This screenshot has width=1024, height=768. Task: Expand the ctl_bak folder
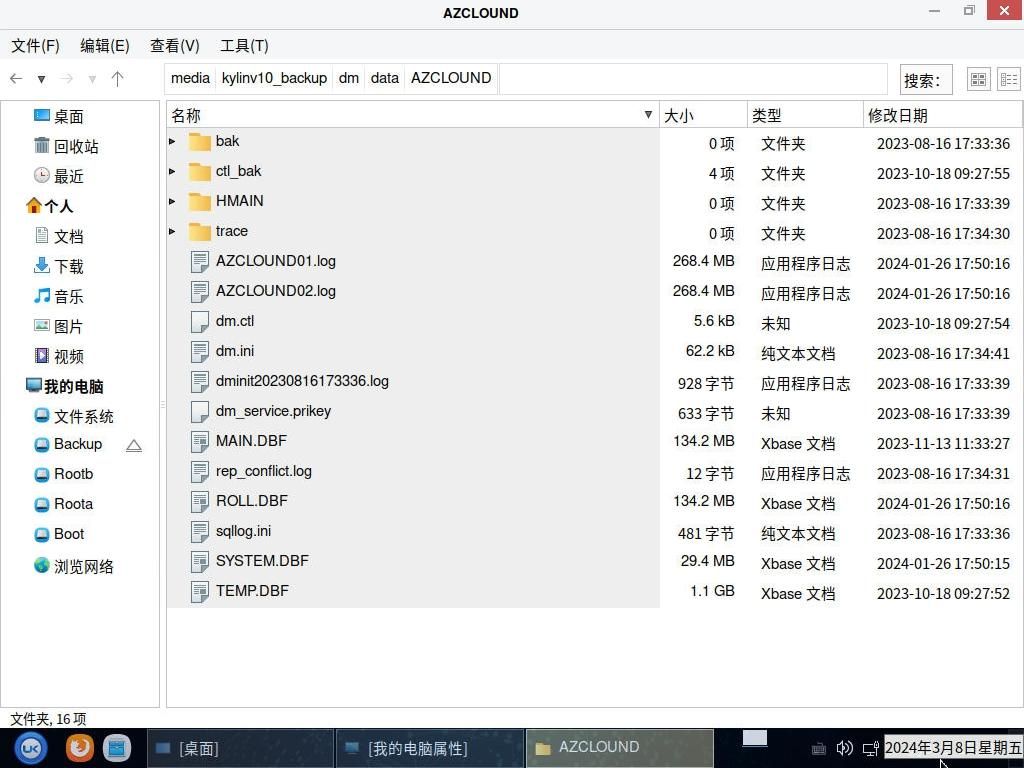(172, 171)
